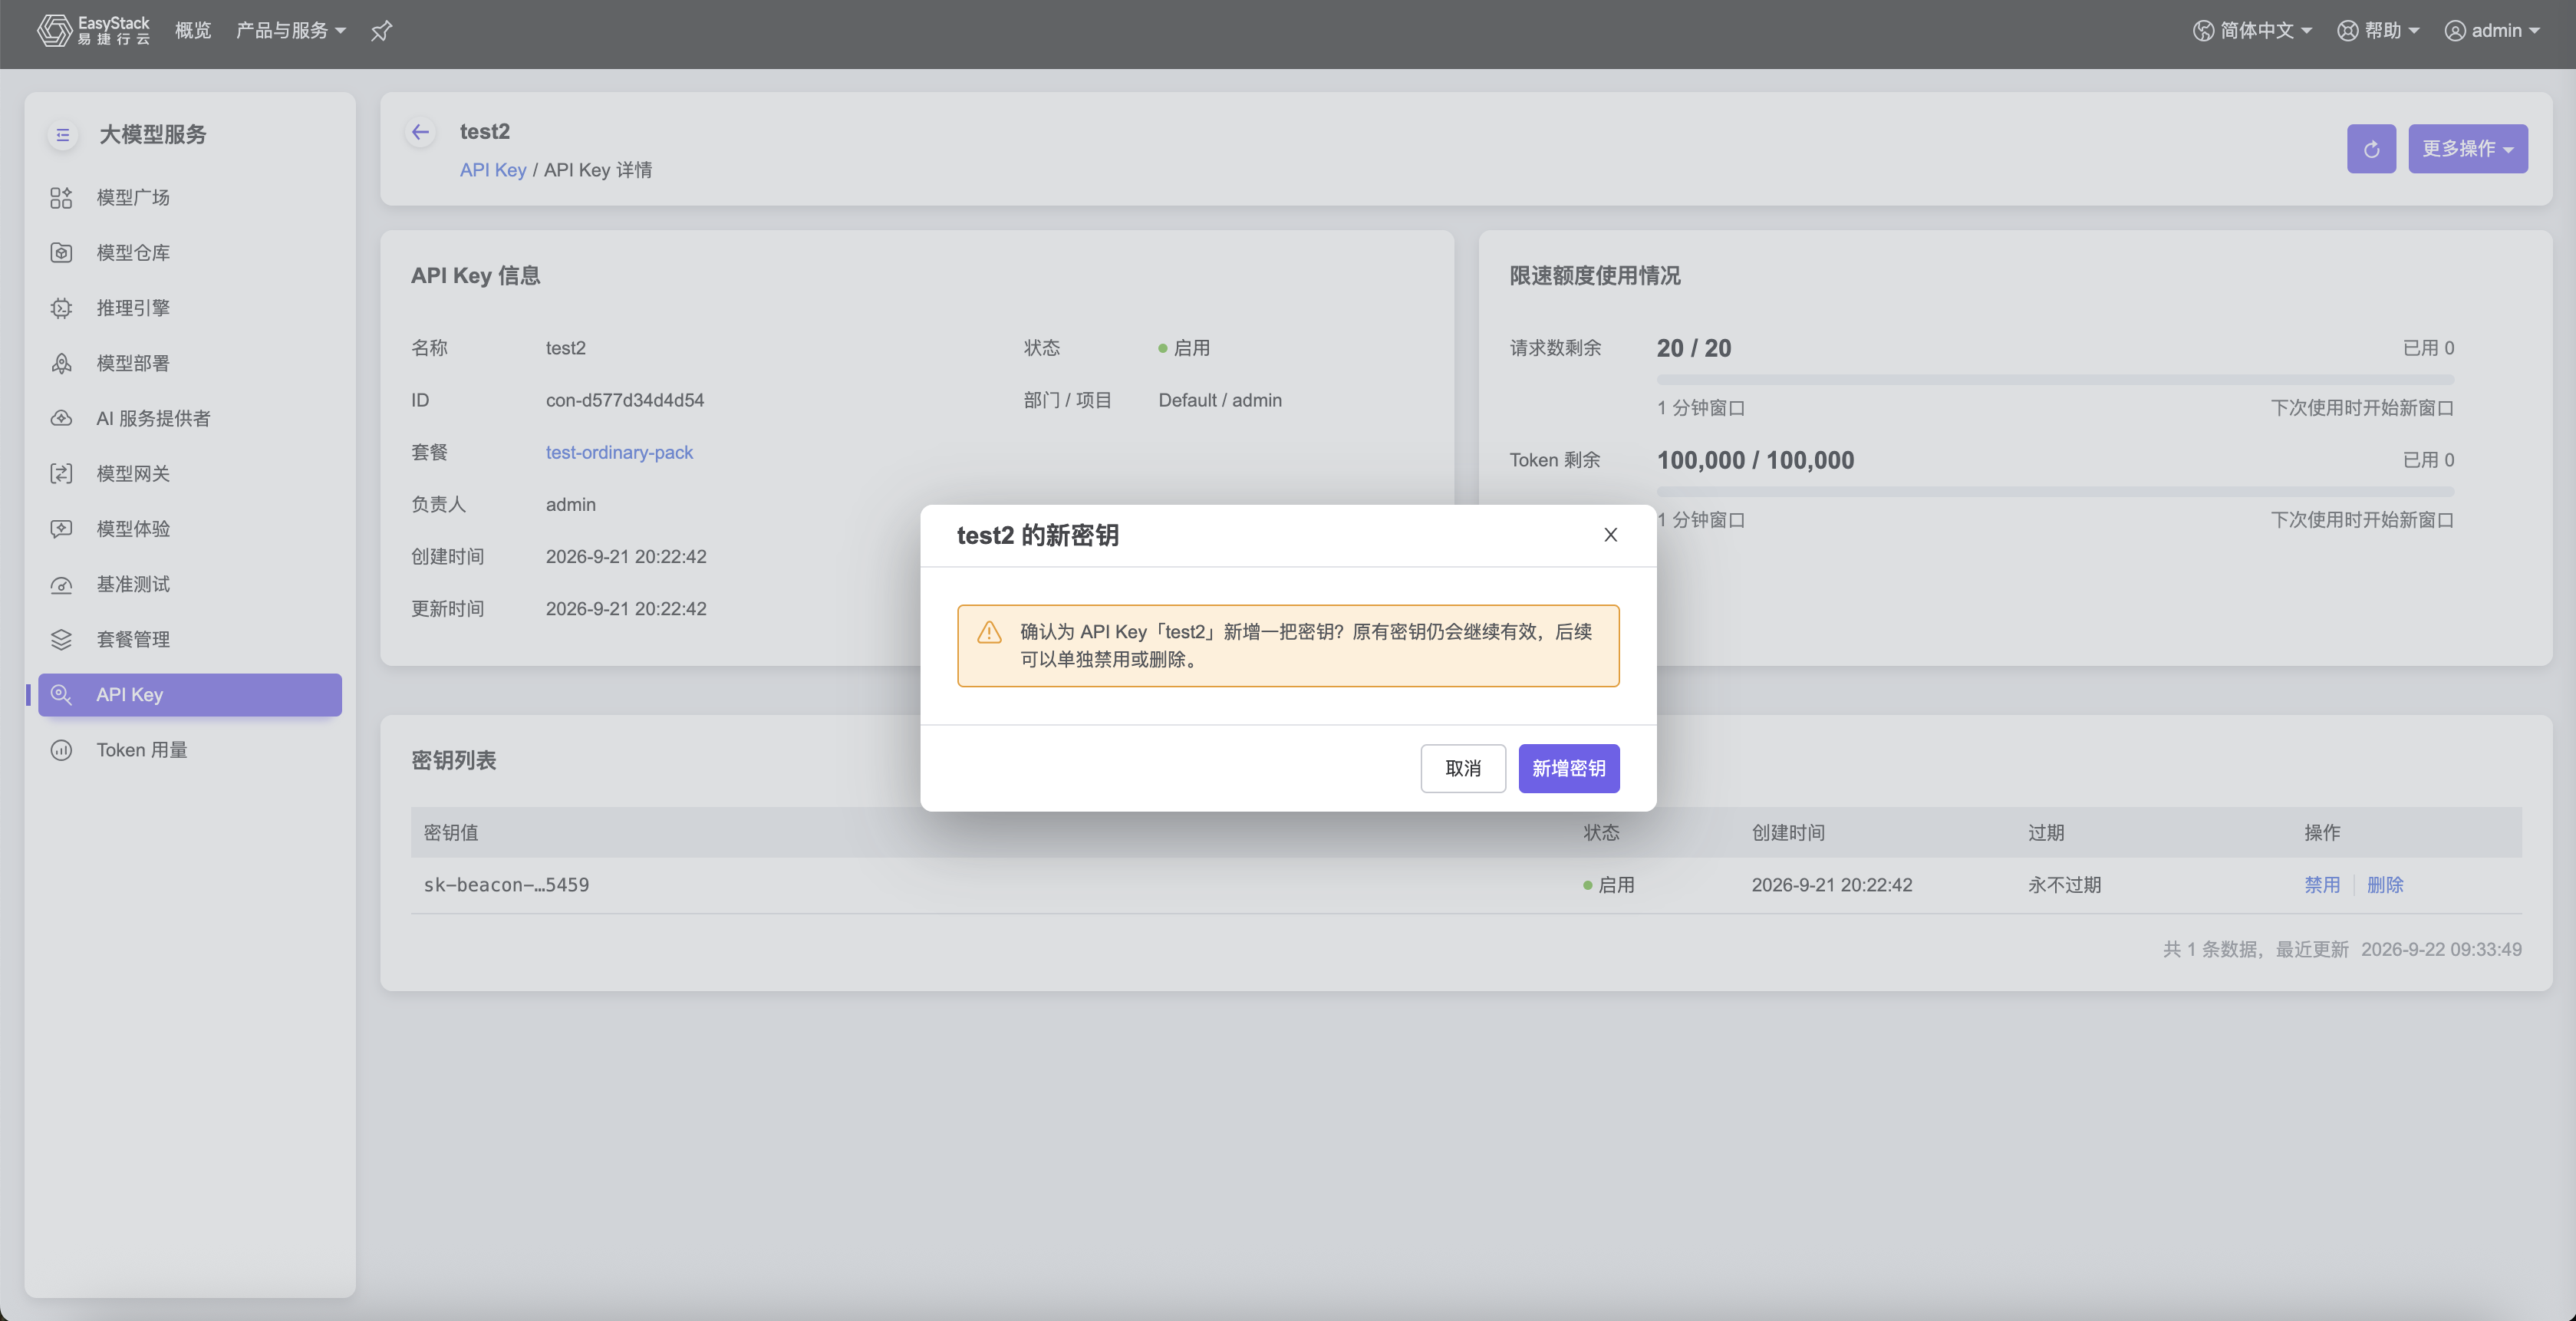Click the 套餐管理 layers icon
Screen dimensions: 2576x1321
tap(61, 639)
